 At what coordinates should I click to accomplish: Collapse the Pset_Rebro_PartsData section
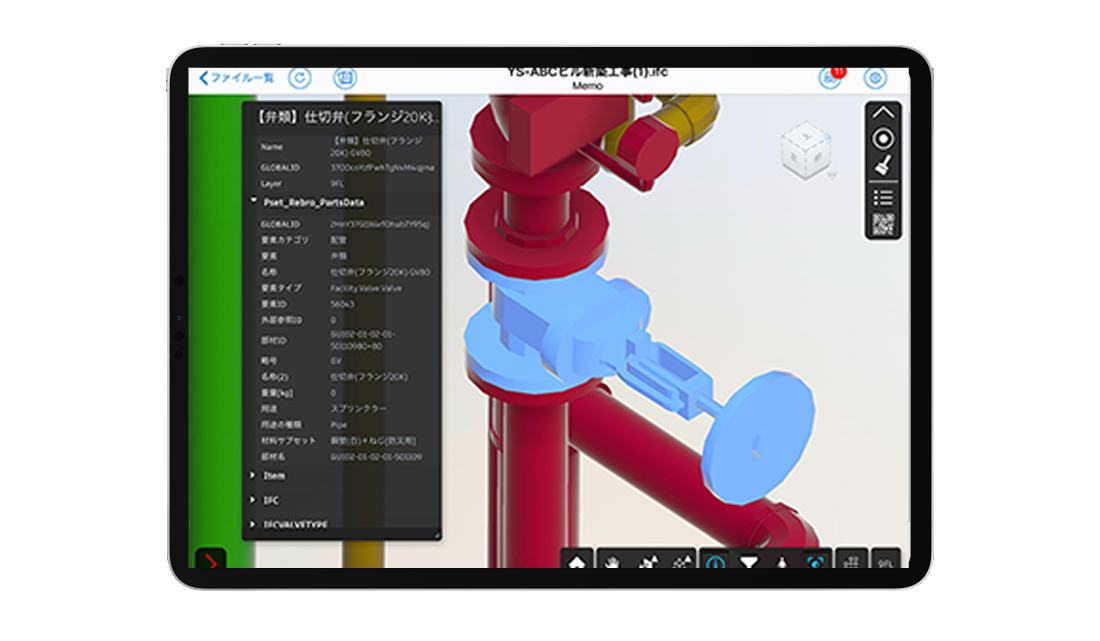click(x=254, y=201)
